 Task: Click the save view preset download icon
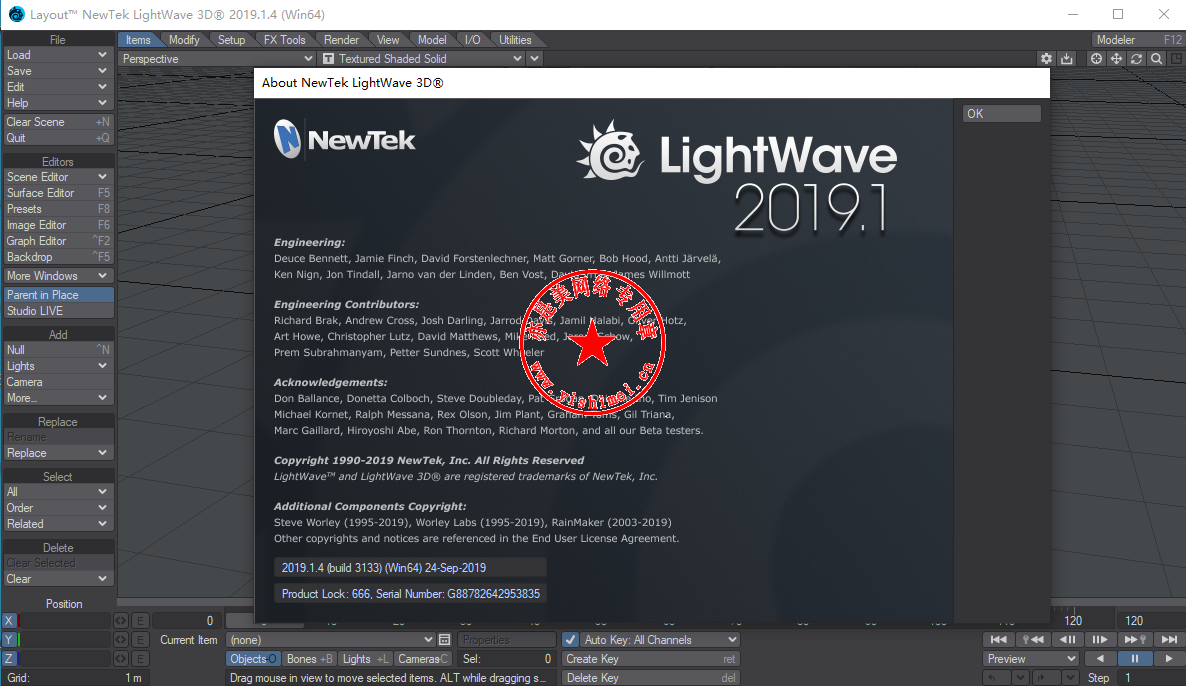1066,58
